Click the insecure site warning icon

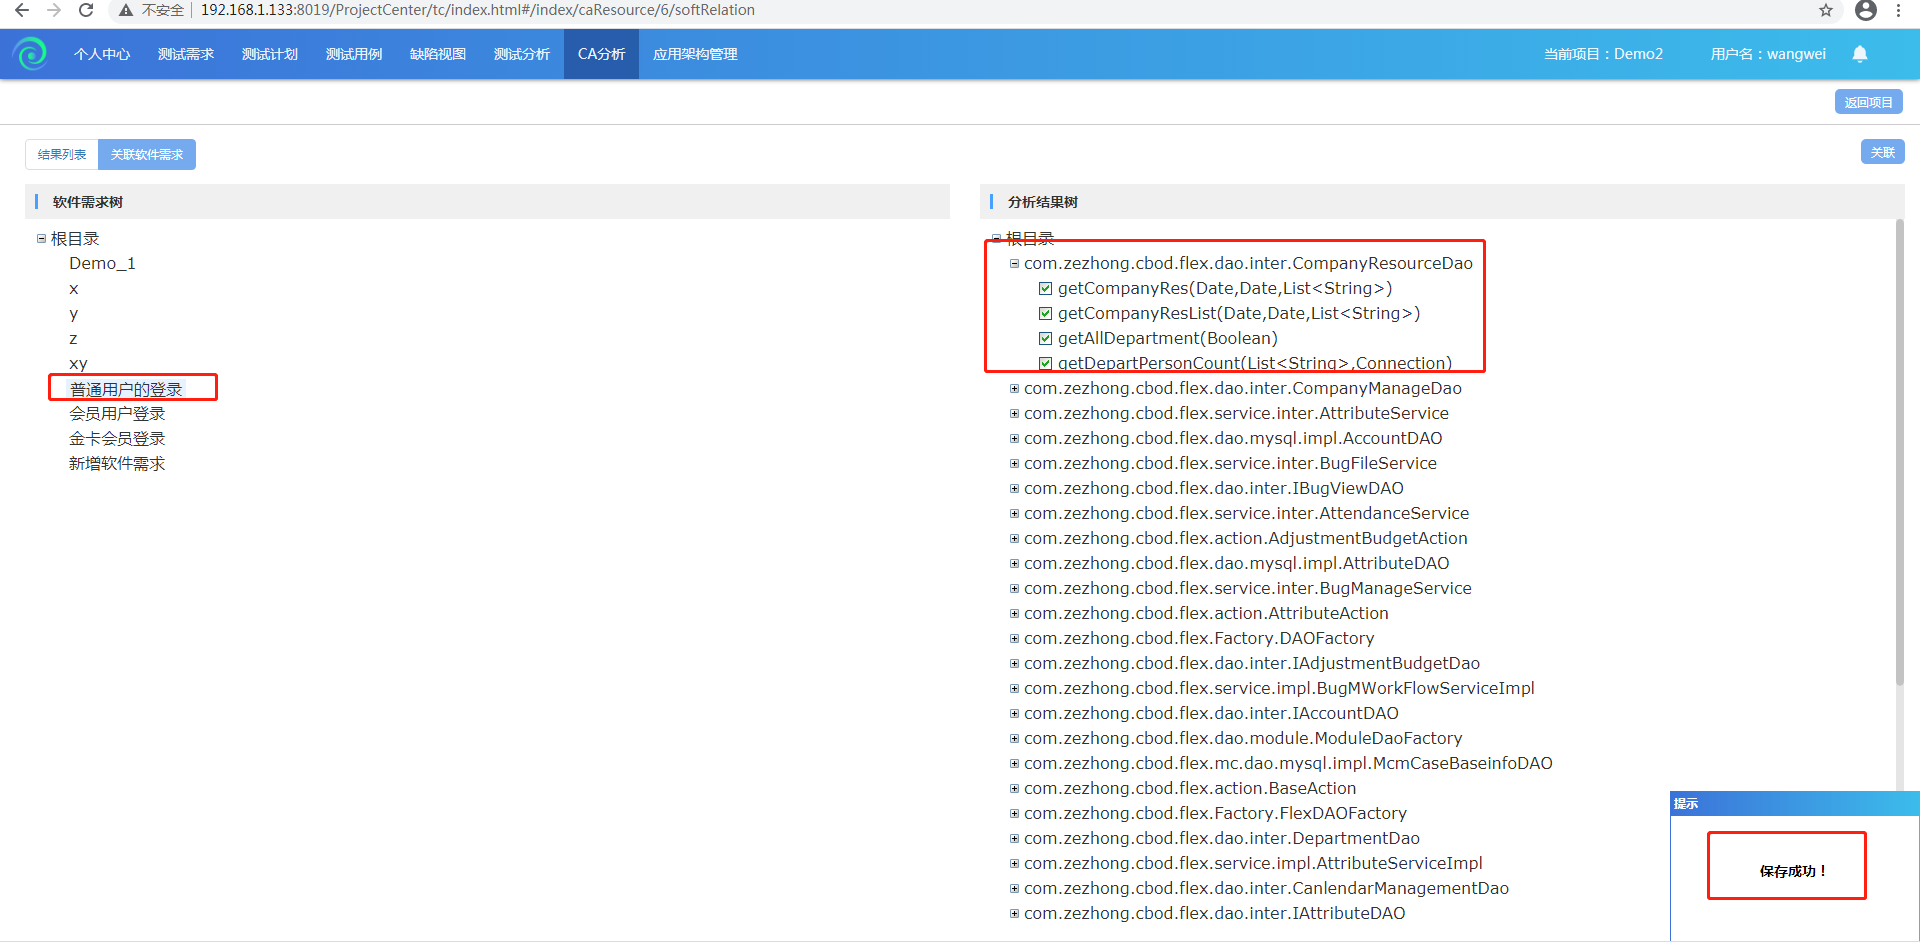tap(125, 10)
